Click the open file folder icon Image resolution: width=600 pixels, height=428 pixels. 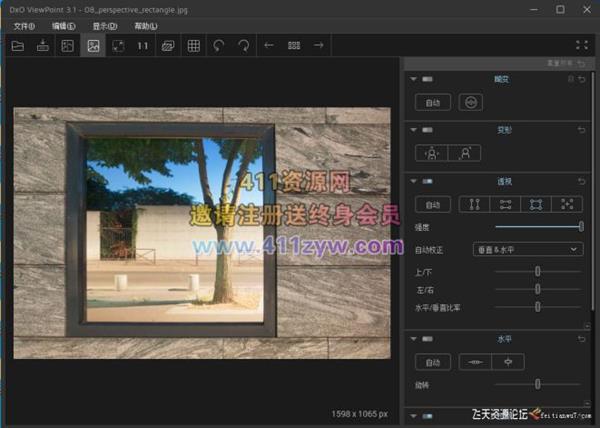(17, 46)
